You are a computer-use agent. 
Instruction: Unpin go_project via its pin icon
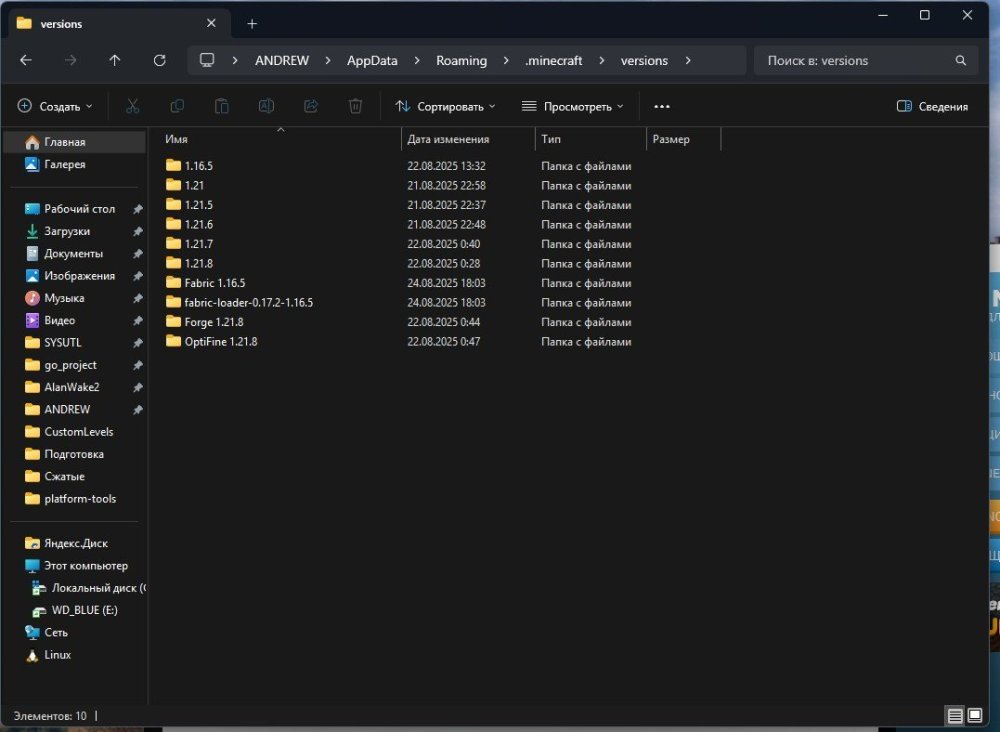(x=137, y=365)
